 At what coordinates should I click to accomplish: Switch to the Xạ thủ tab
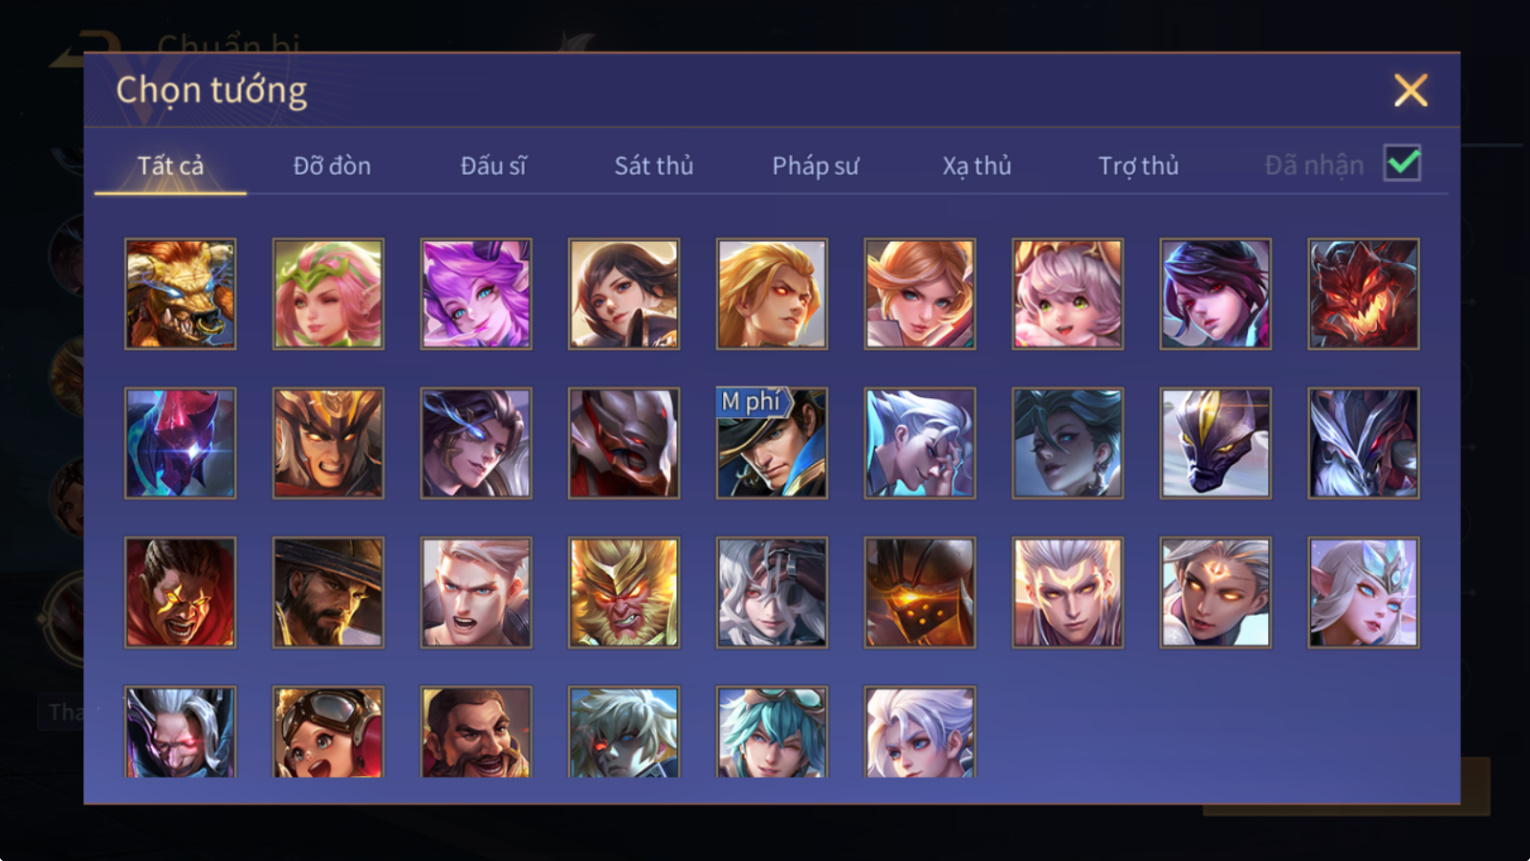977,166
